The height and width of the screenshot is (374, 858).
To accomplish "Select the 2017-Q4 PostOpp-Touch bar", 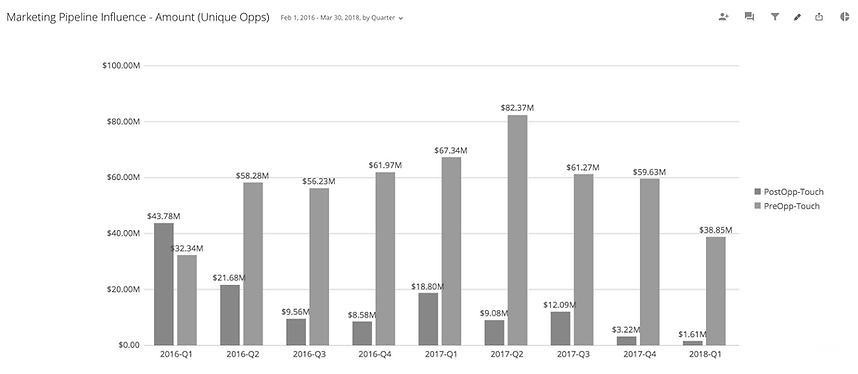I will tap(627, 341).
